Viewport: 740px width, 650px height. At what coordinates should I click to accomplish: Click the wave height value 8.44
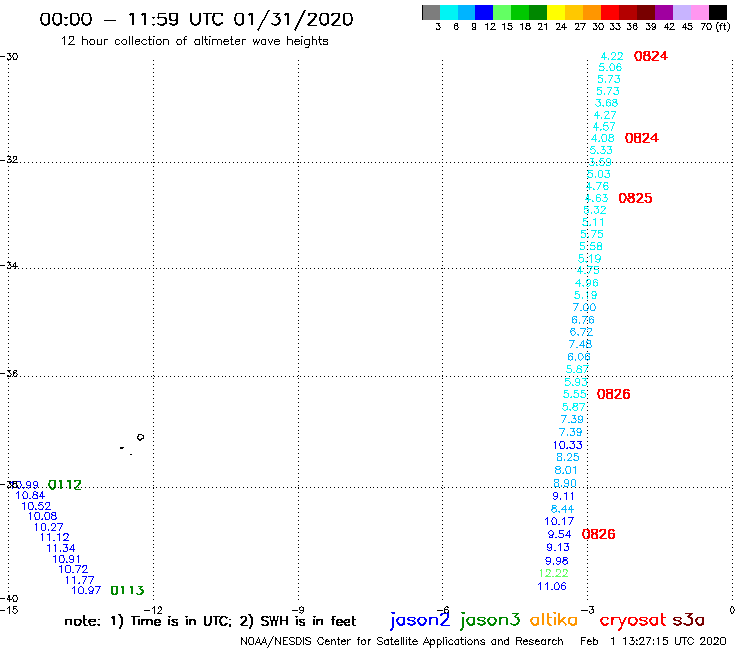[563, 509]
